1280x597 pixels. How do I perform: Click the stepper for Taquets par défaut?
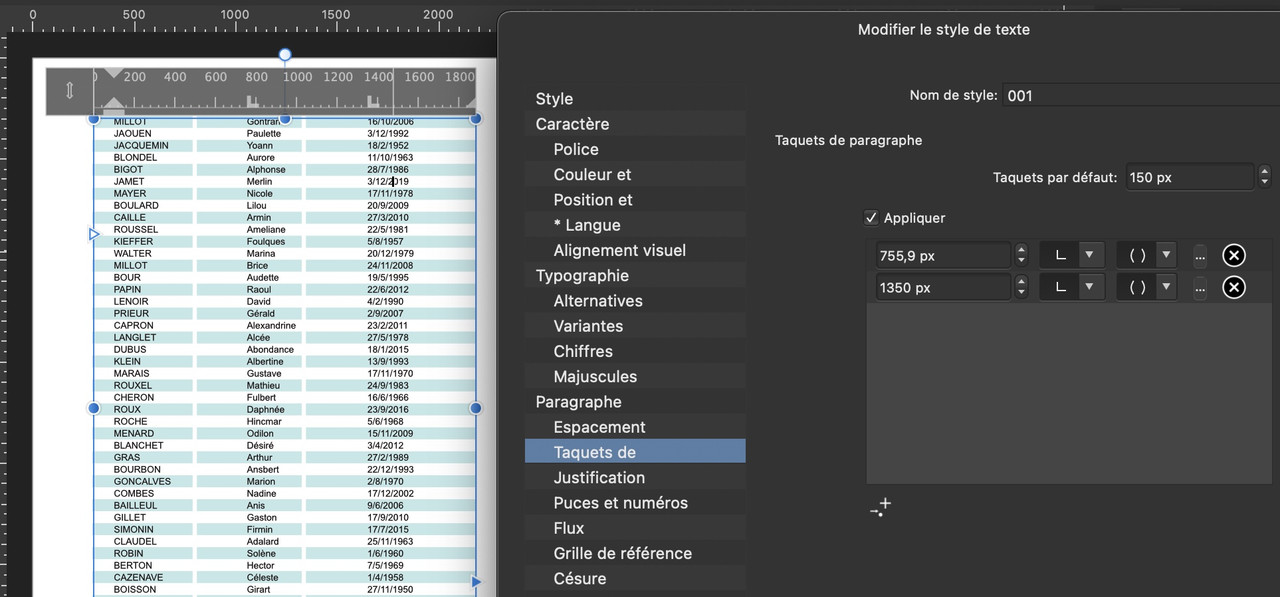(x=1265, y=177)
